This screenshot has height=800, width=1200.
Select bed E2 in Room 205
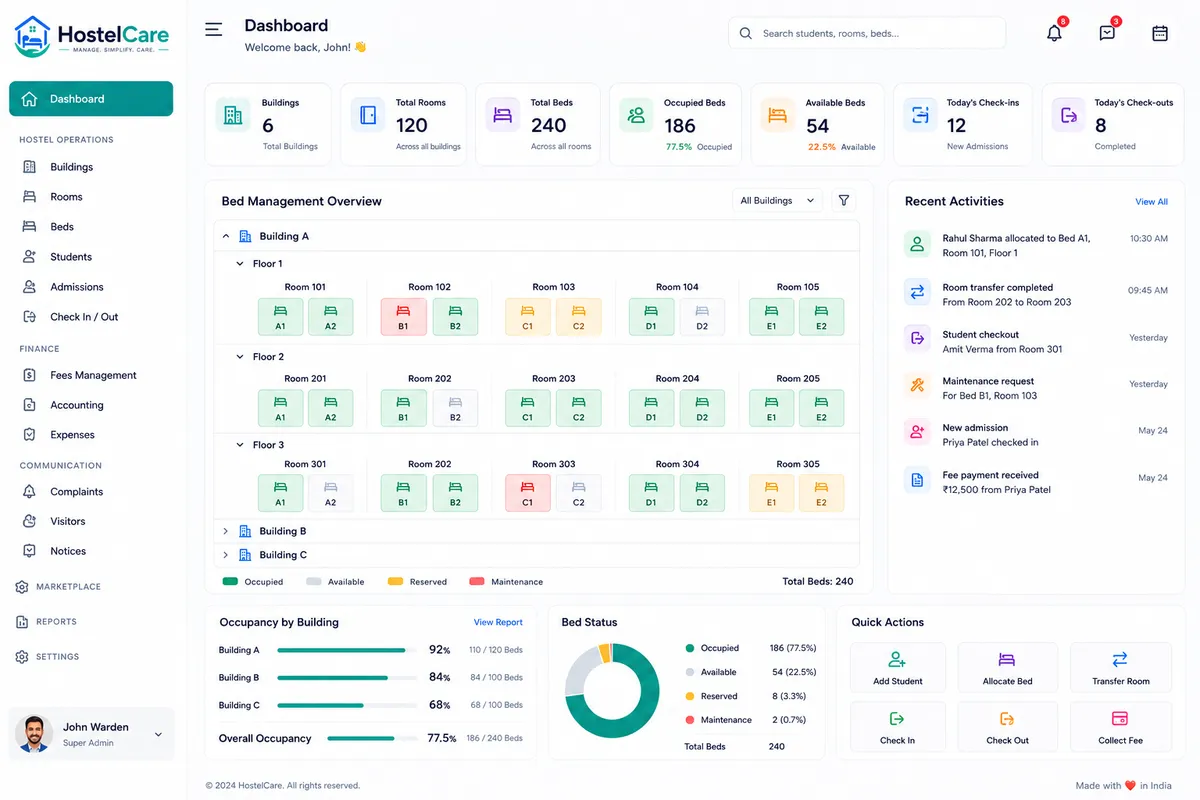pyautogui.click(x=821, y=408)
